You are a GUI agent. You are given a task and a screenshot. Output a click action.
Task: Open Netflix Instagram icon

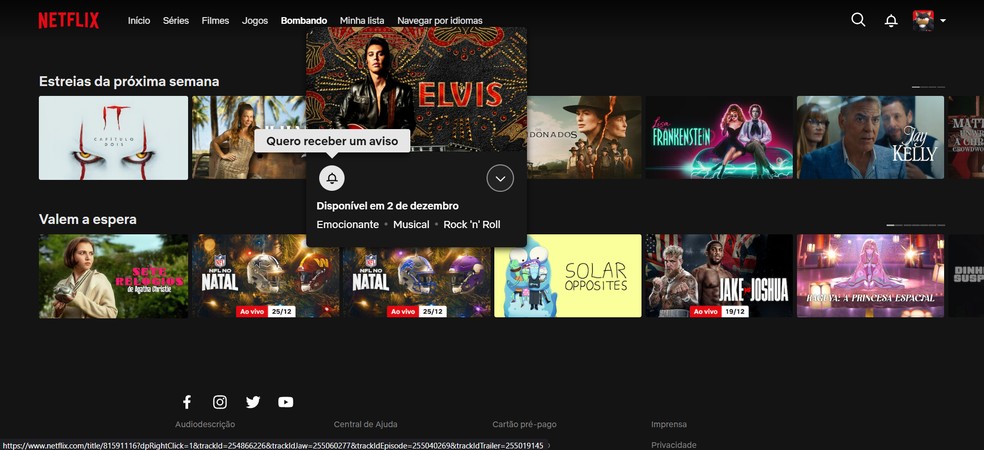coord(220,402)
